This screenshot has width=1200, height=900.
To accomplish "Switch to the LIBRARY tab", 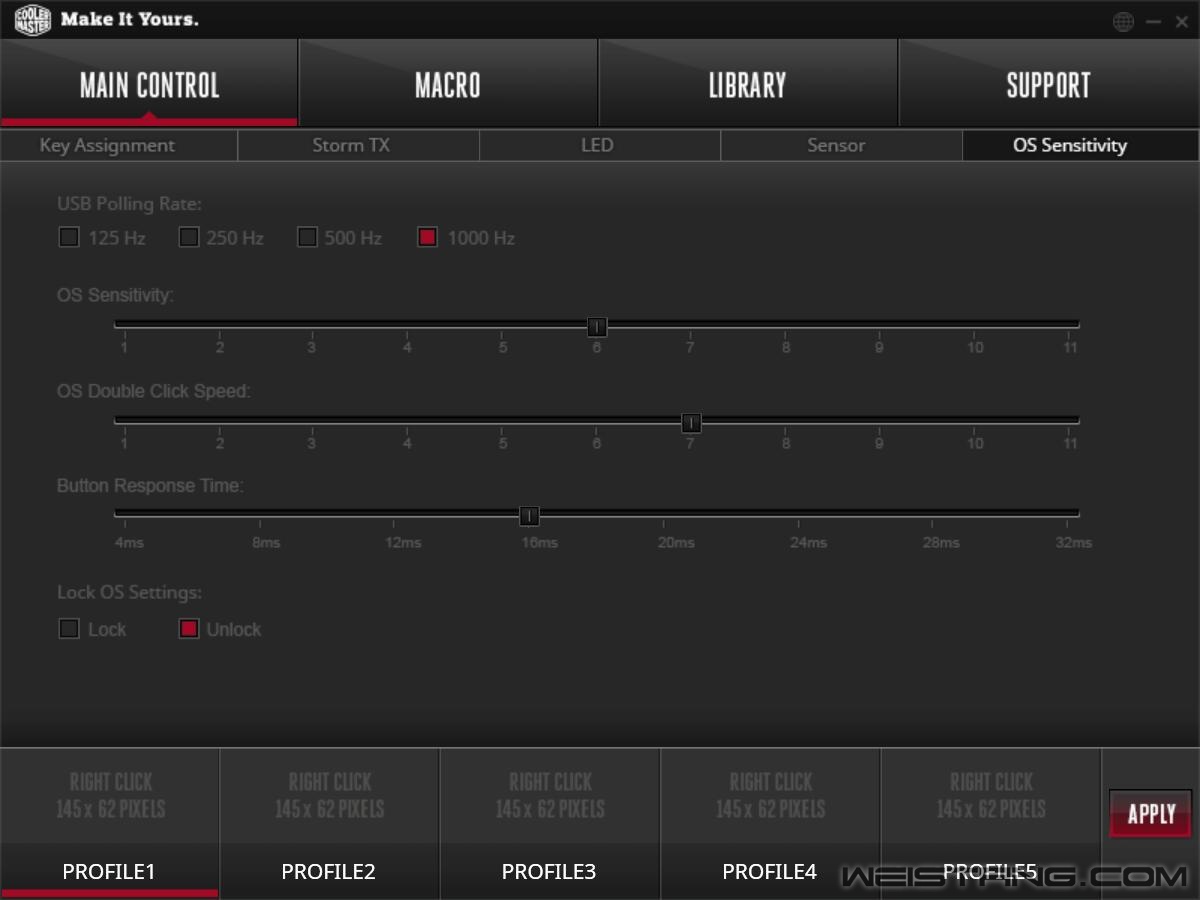I will coord(747,85).
